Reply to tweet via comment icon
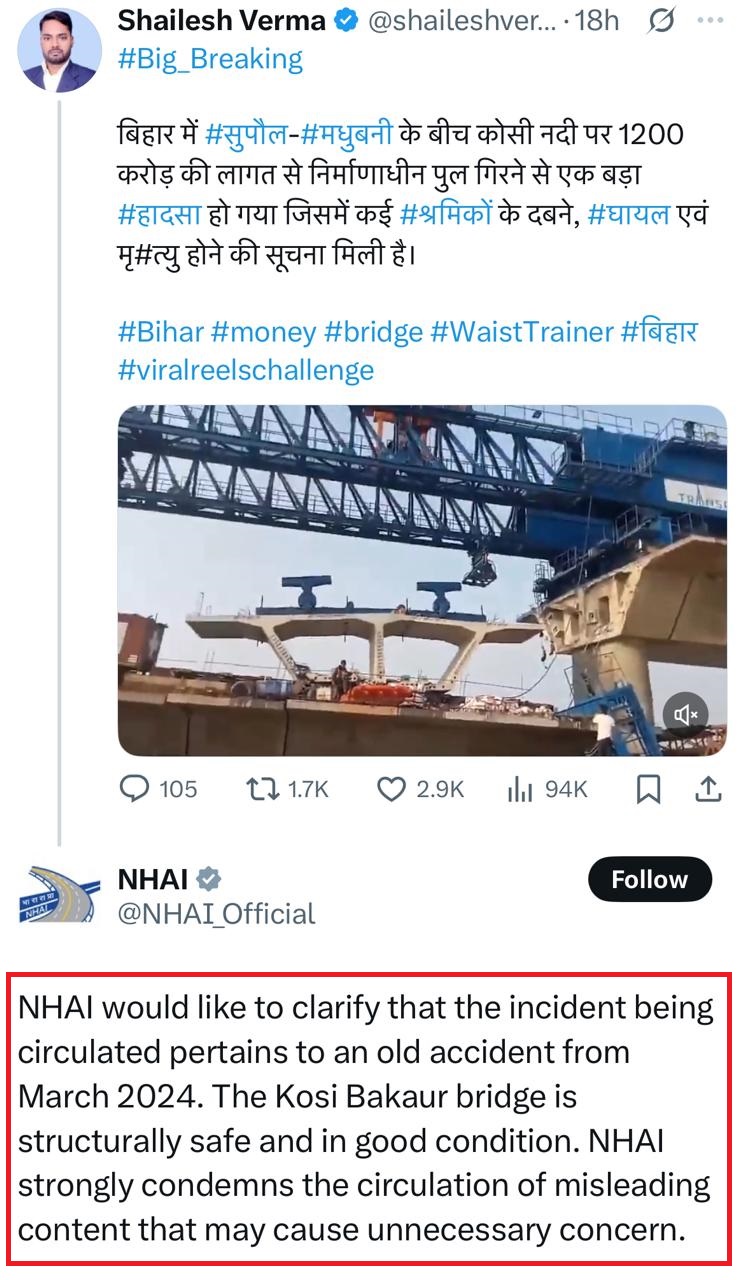The image size is (745, 1280). [135, 789]
